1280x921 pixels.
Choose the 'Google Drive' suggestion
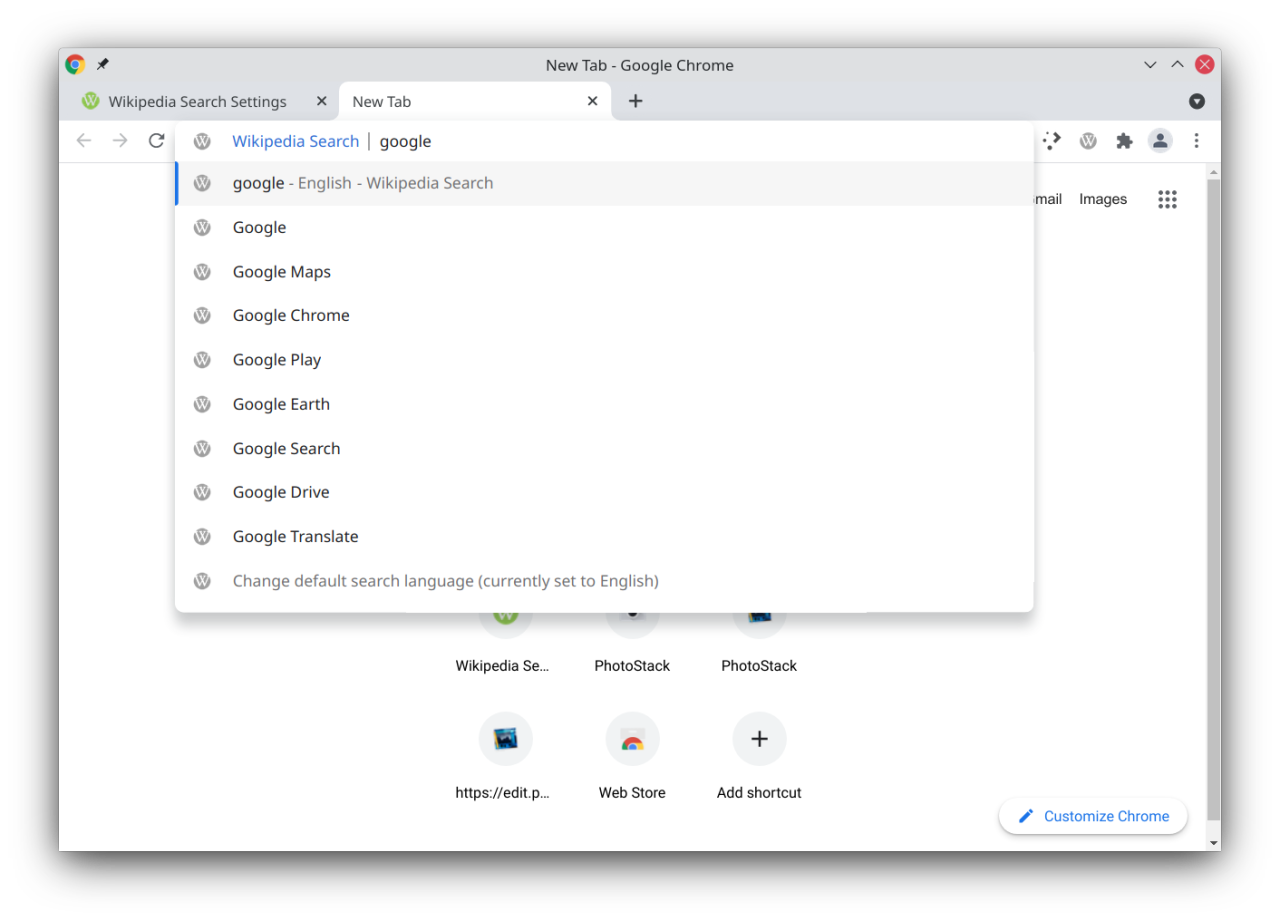click(604, 493)
